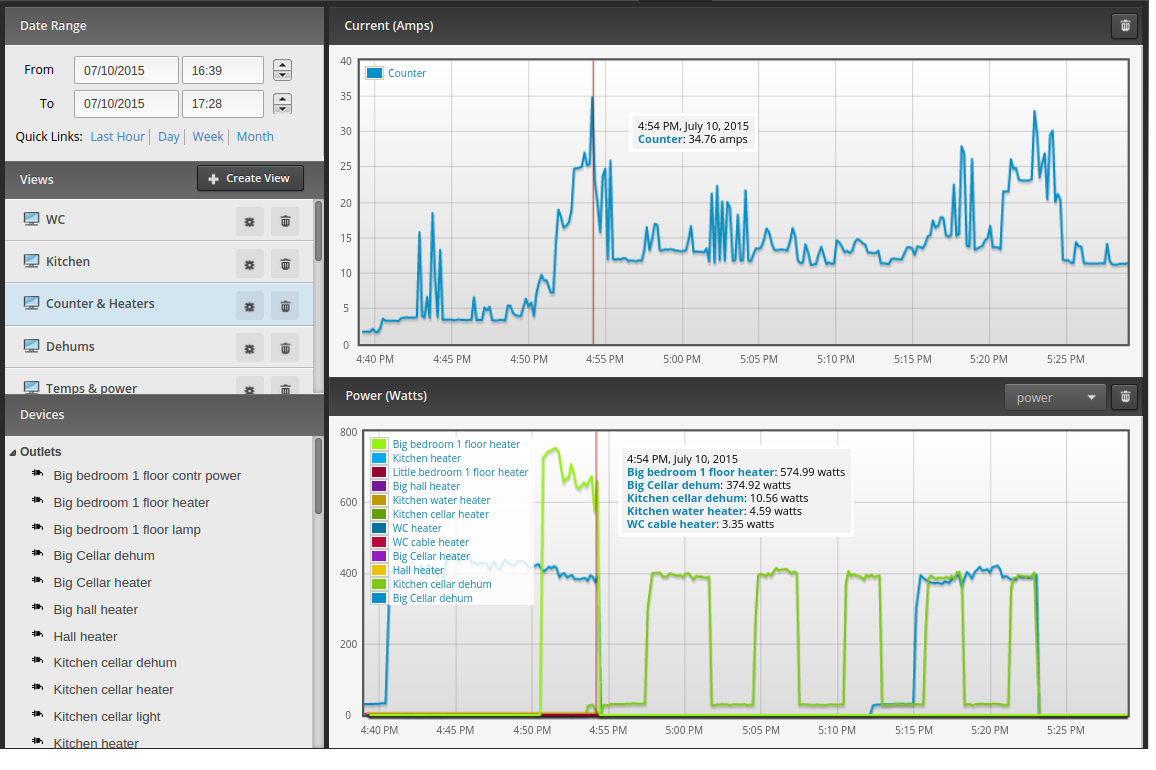Click the Kitchen view monitor icon

click(x=31, y=261)
